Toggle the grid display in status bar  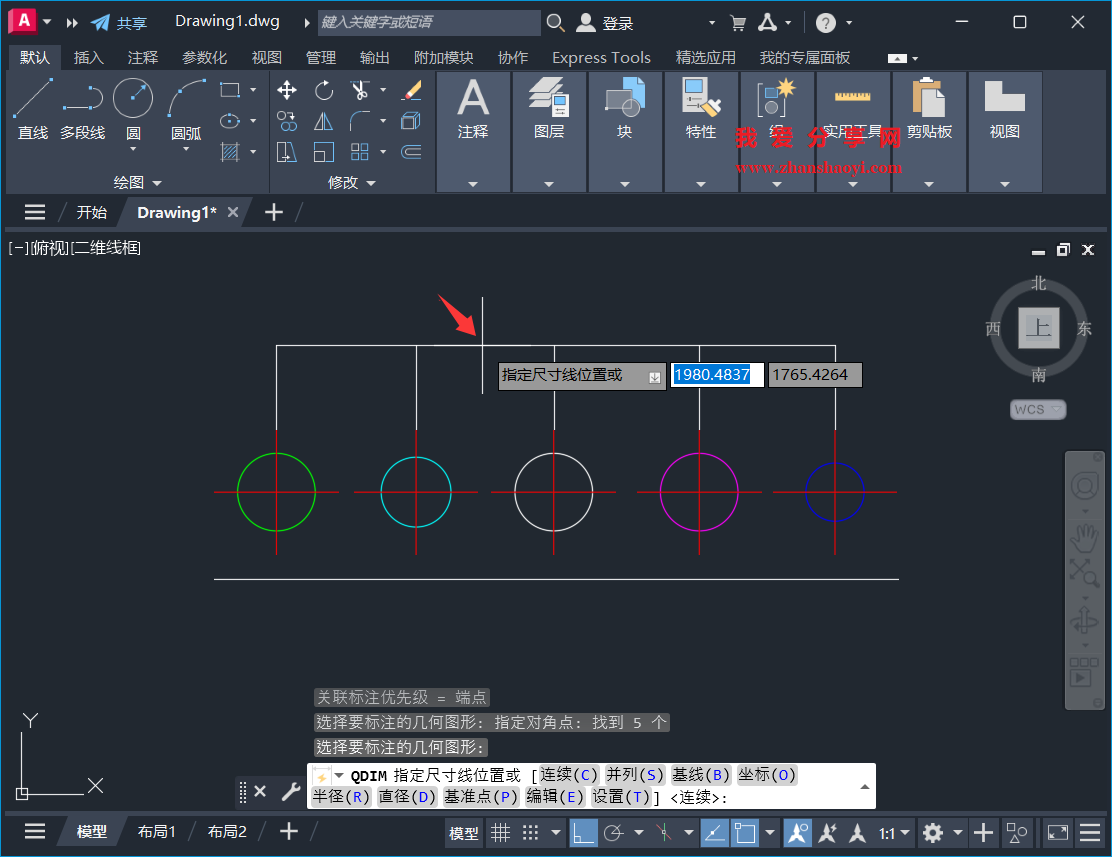tap(498, 832)
